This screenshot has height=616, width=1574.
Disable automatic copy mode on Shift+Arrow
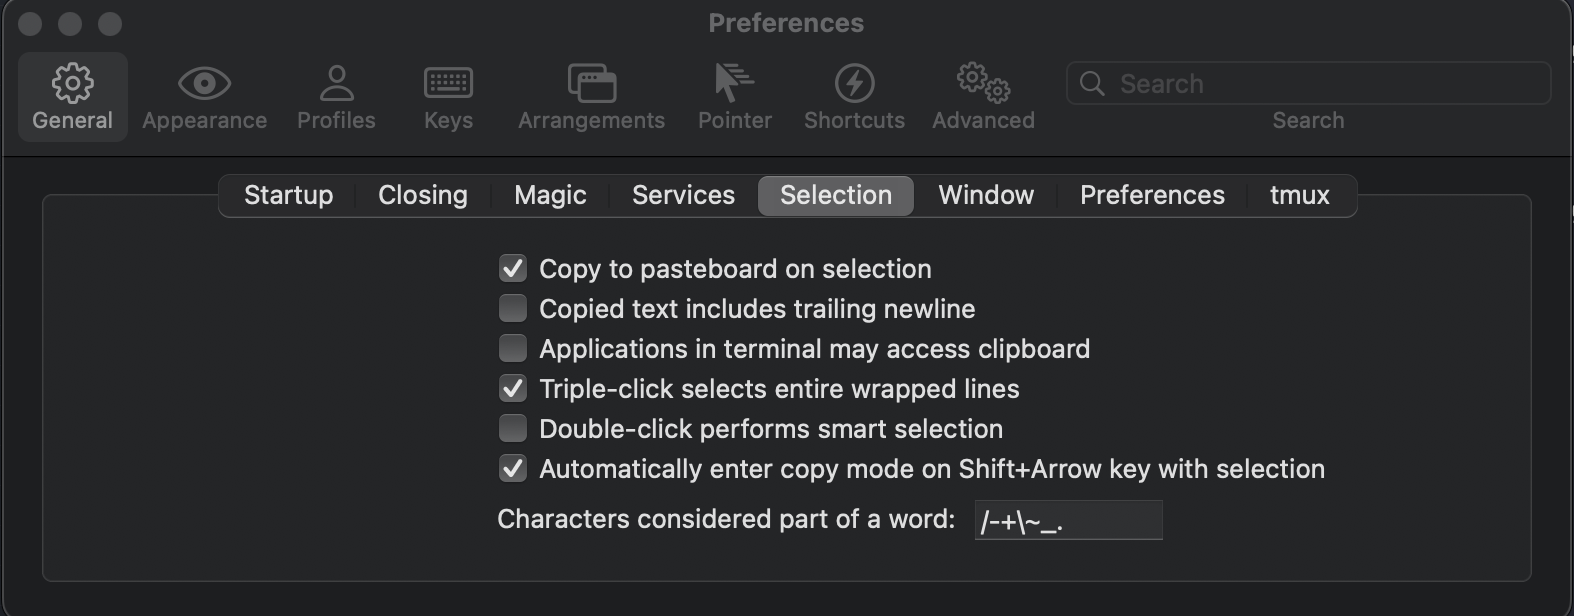point(513,467)
